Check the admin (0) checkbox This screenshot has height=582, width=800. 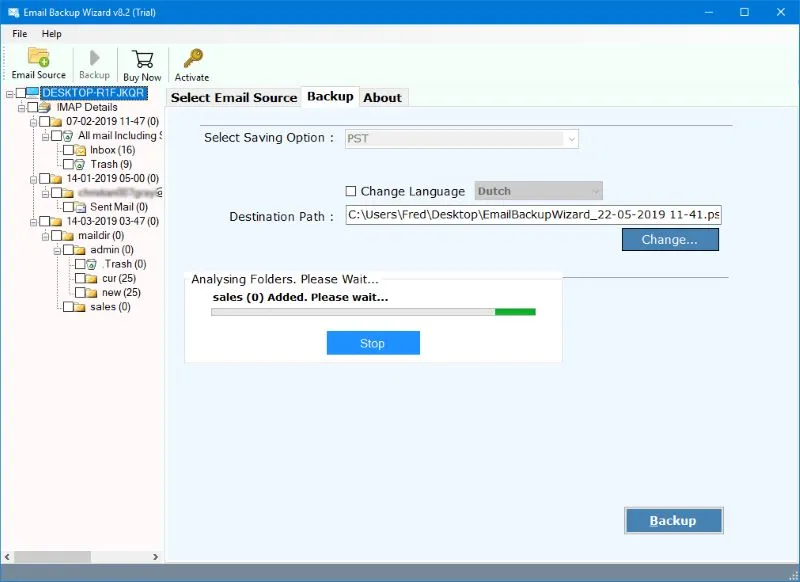[x=68, y=250]
